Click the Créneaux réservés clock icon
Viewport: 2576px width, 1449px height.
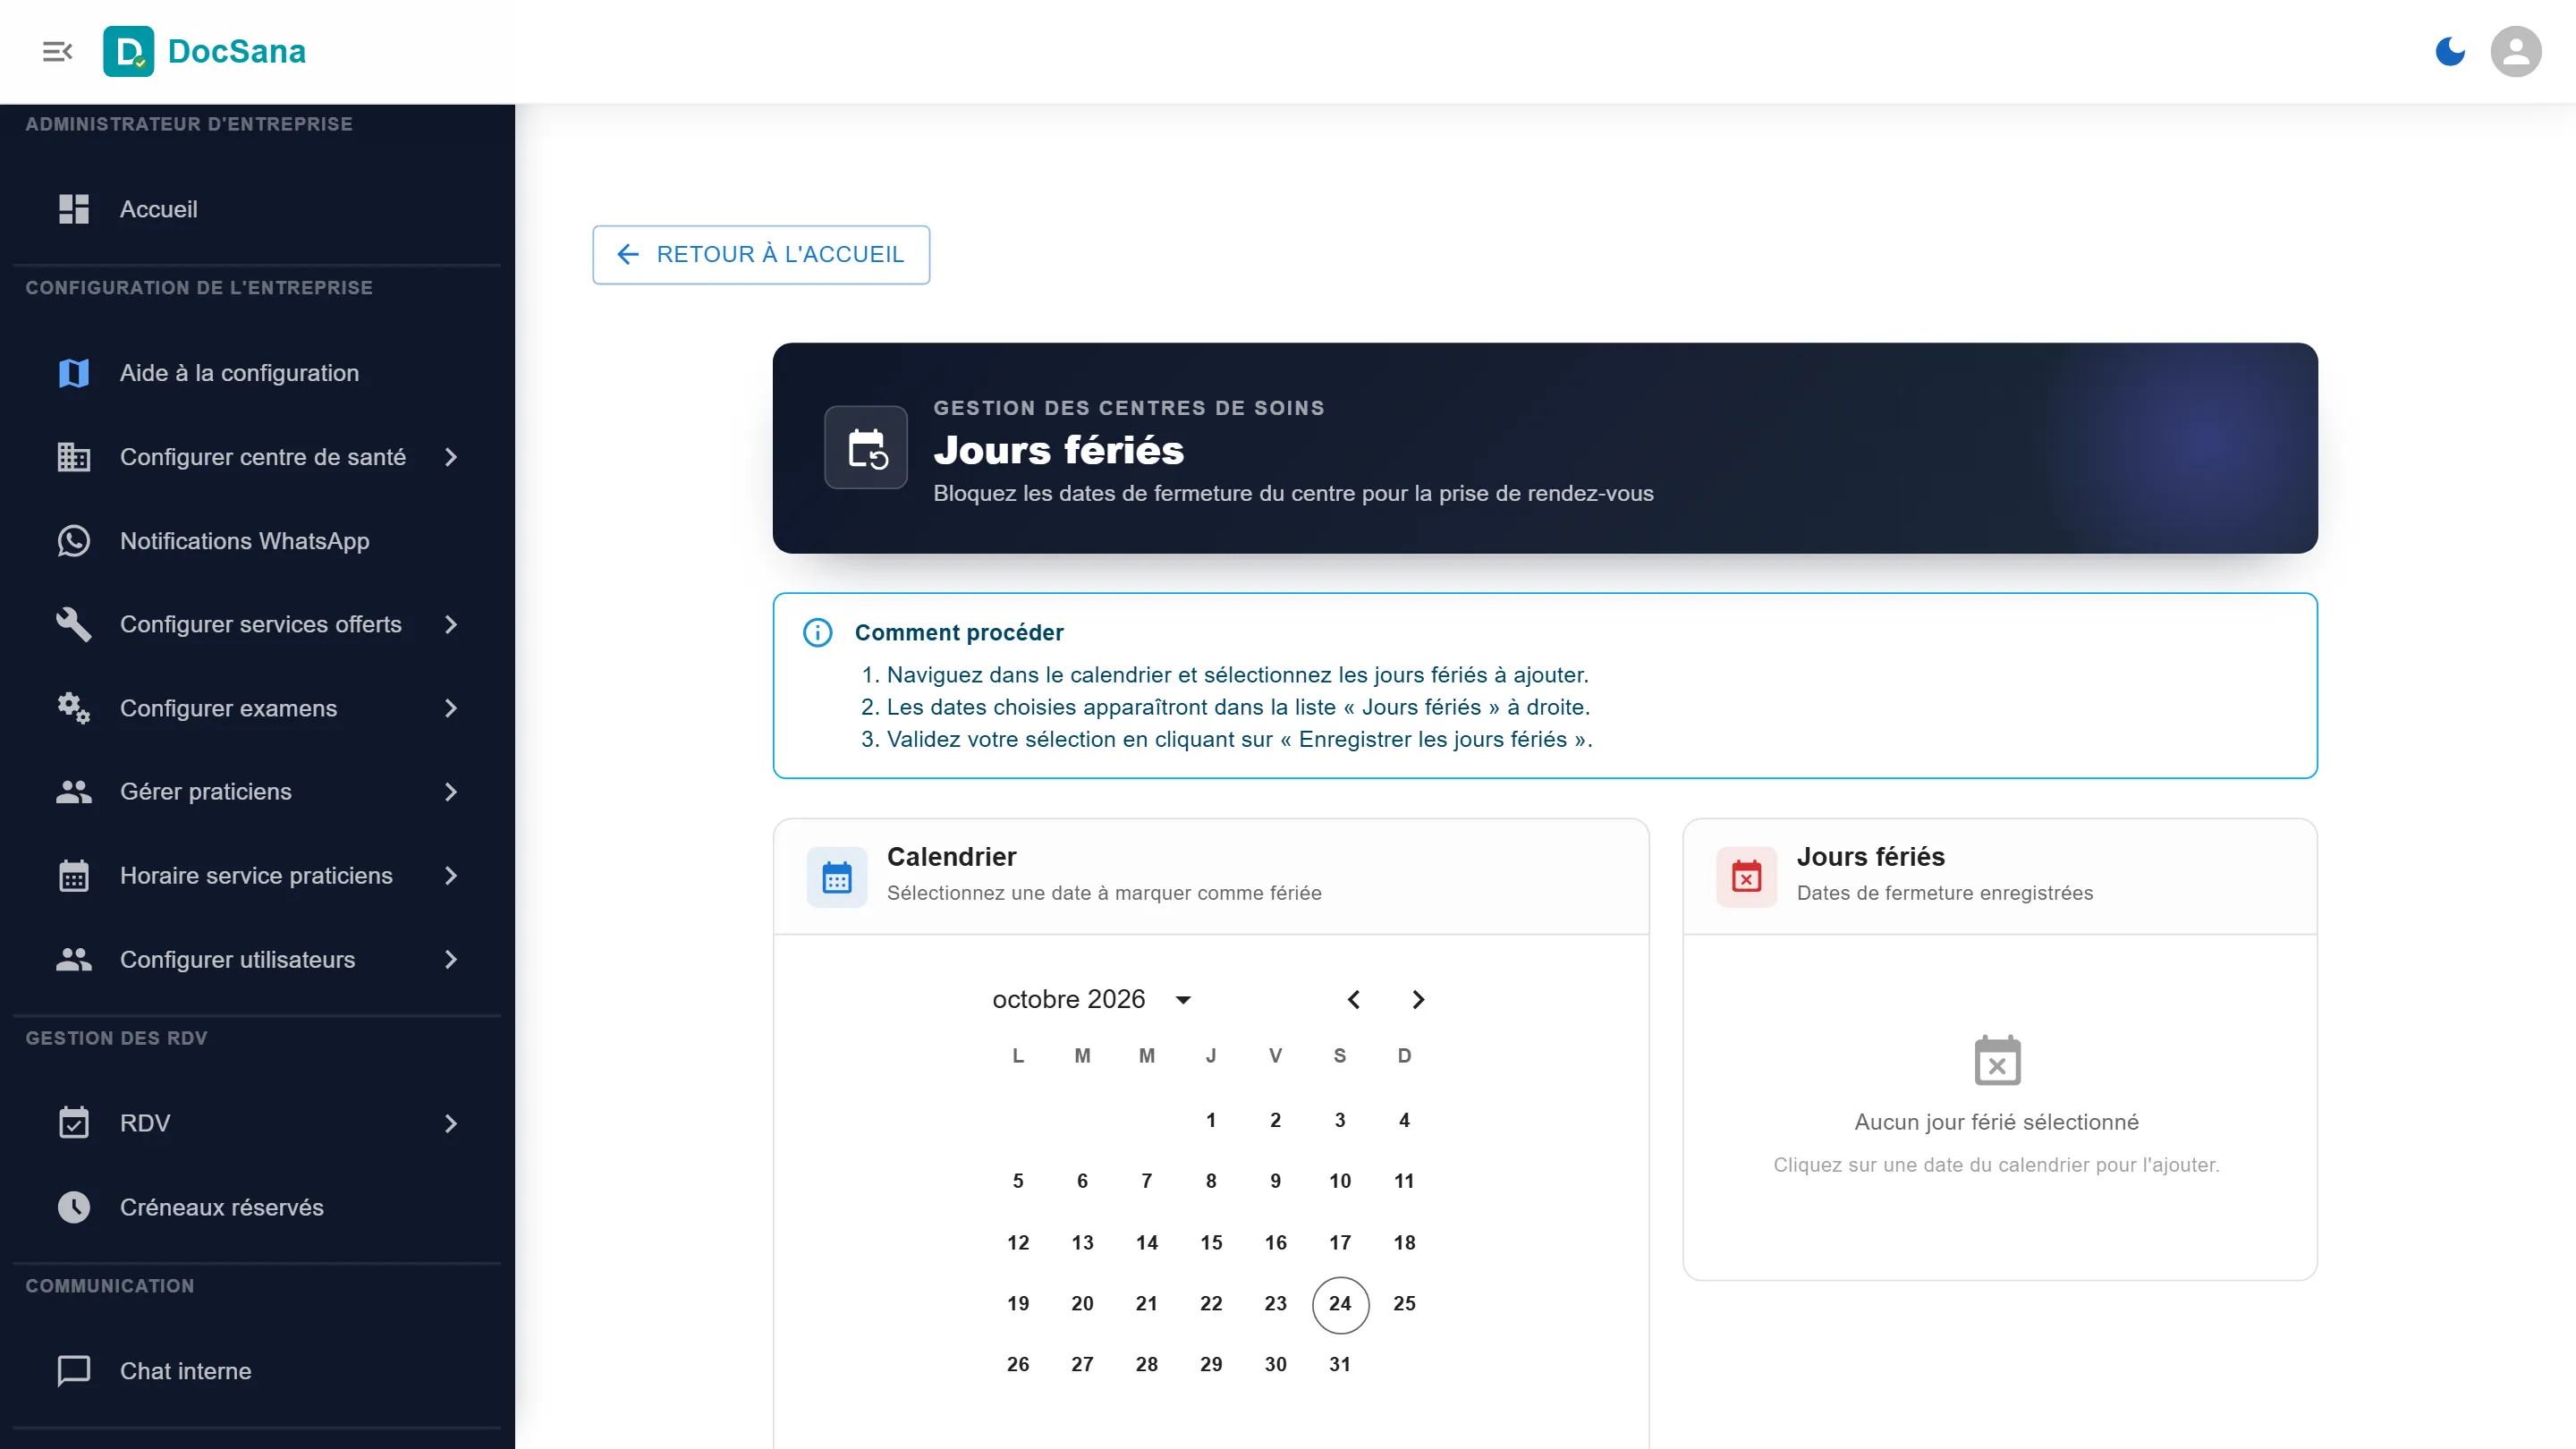(74, 1207)
